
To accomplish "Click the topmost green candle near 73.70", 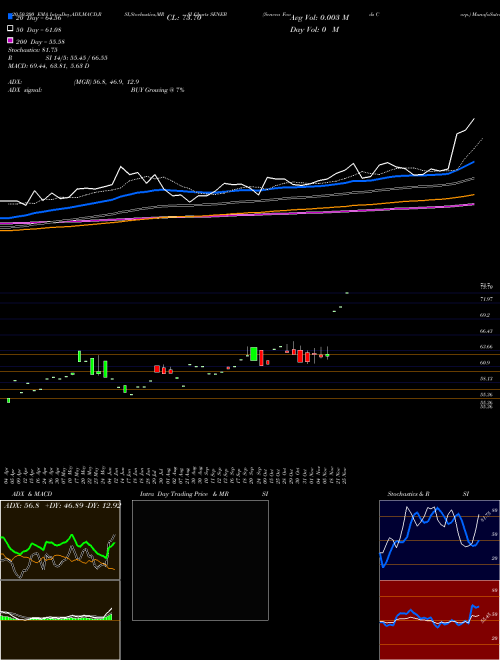I will point(347,293).
